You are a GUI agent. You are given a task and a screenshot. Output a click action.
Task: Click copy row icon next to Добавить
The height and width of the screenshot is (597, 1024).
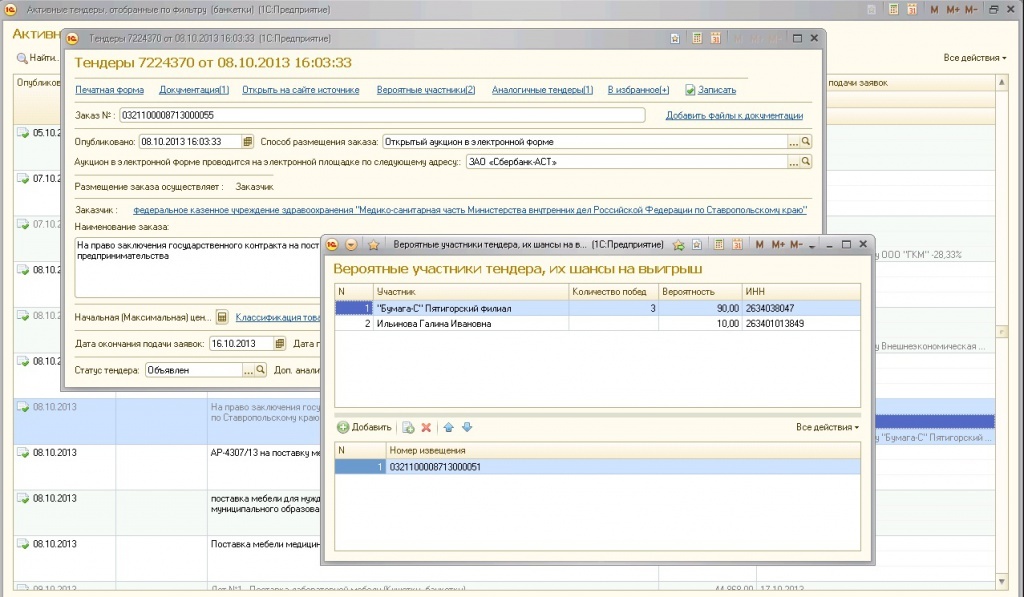408,427
